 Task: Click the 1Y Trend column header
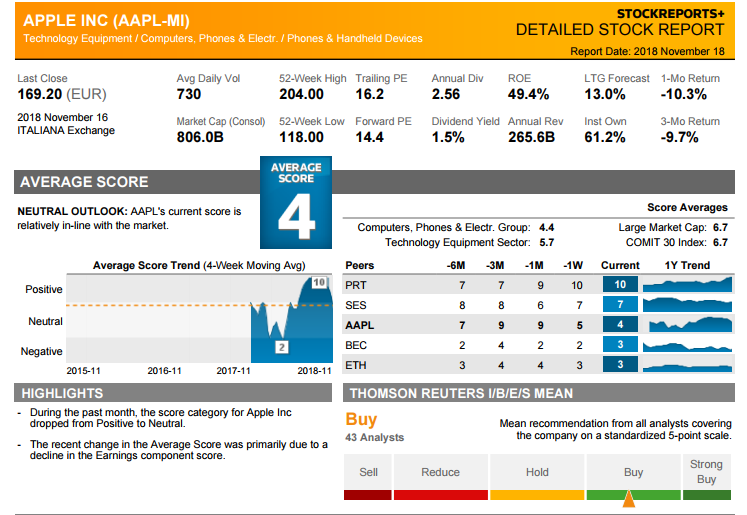tap(687, 265)
